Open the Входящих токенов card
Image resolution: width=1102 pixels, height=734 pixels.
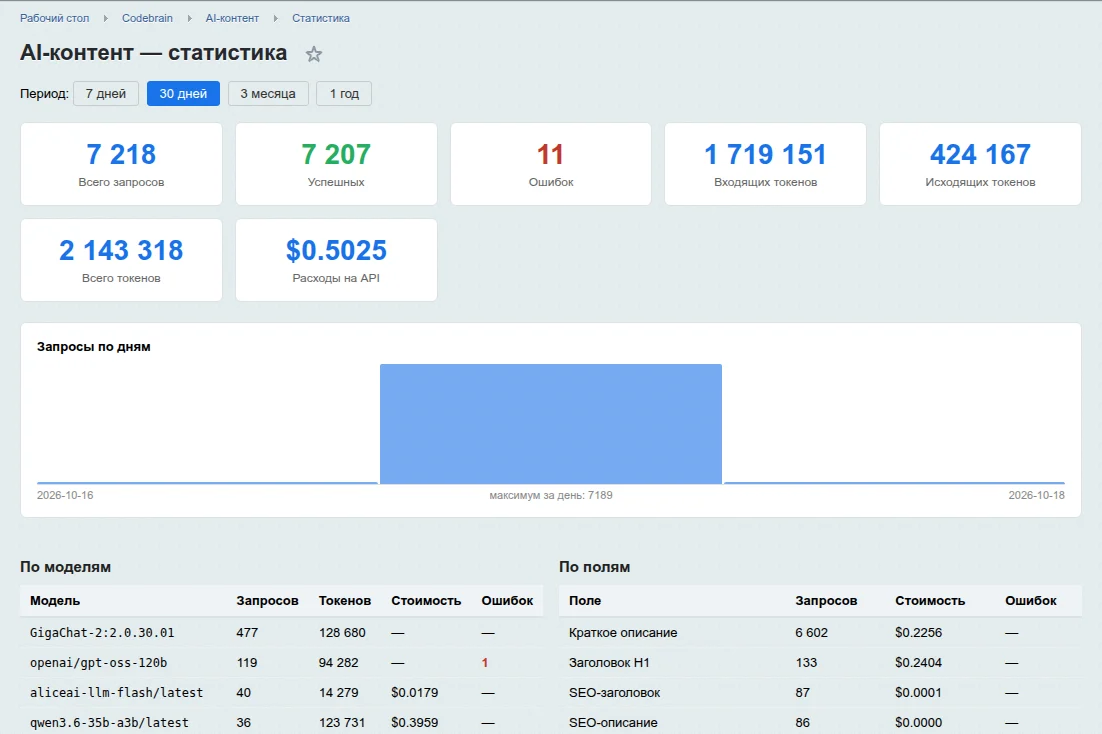point(765,165)
